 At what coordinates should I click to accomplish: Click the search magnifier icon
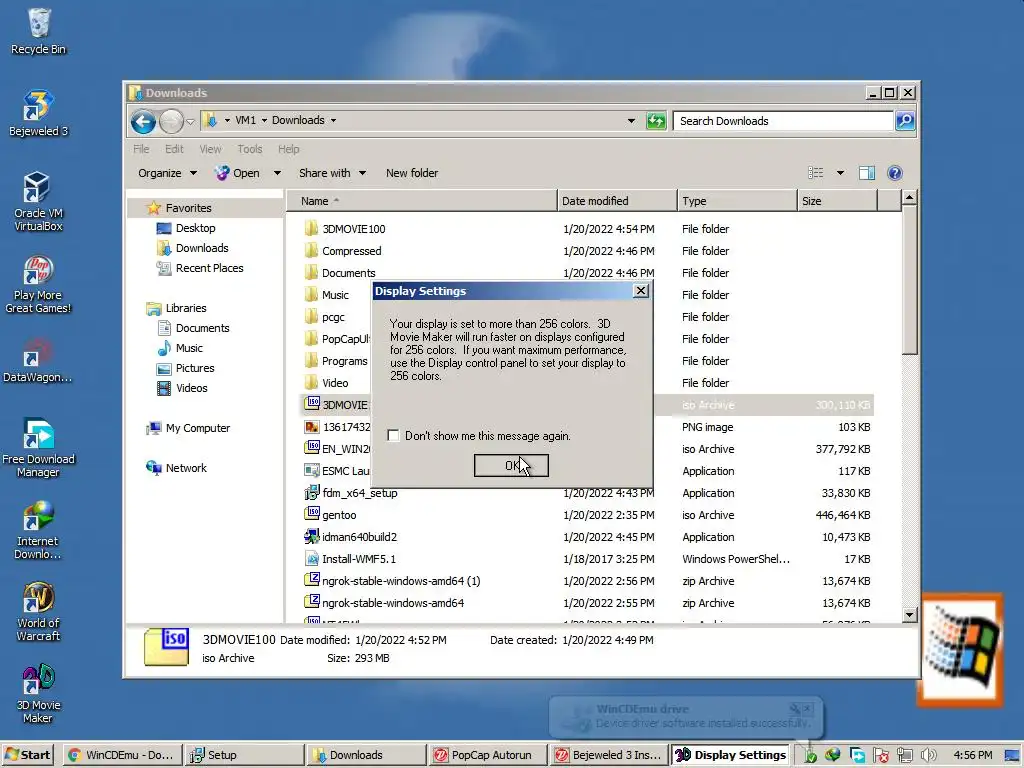tap(904, 121)
